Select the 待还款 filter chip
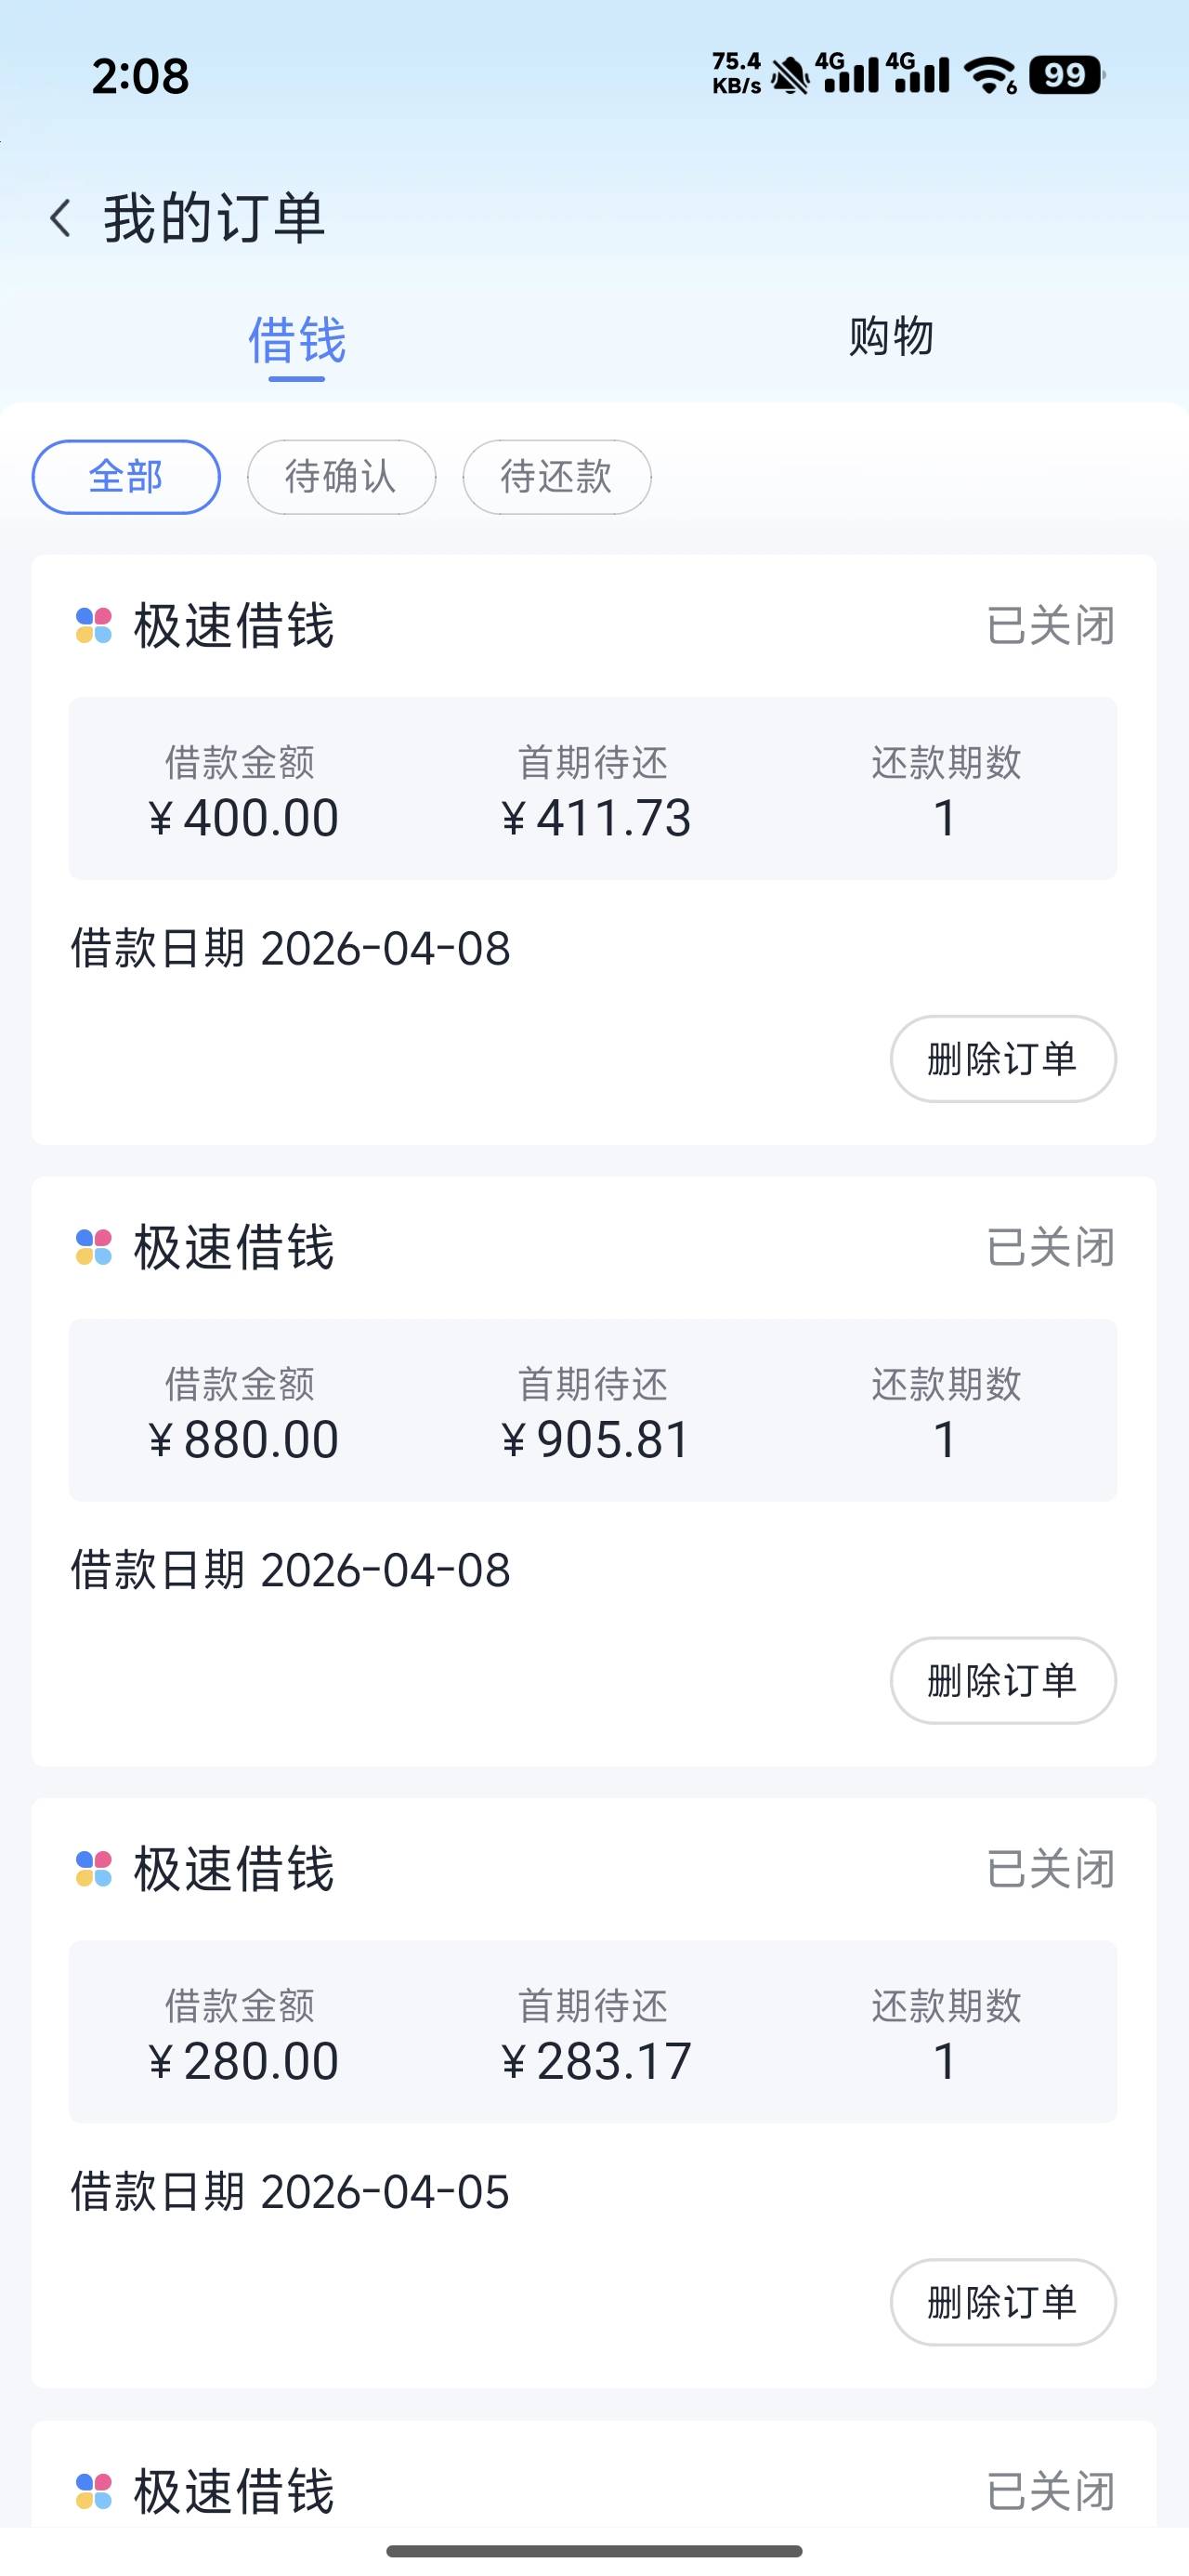Image resolution: width=1189 pixels, height=2576 pixels. point(557,477)
